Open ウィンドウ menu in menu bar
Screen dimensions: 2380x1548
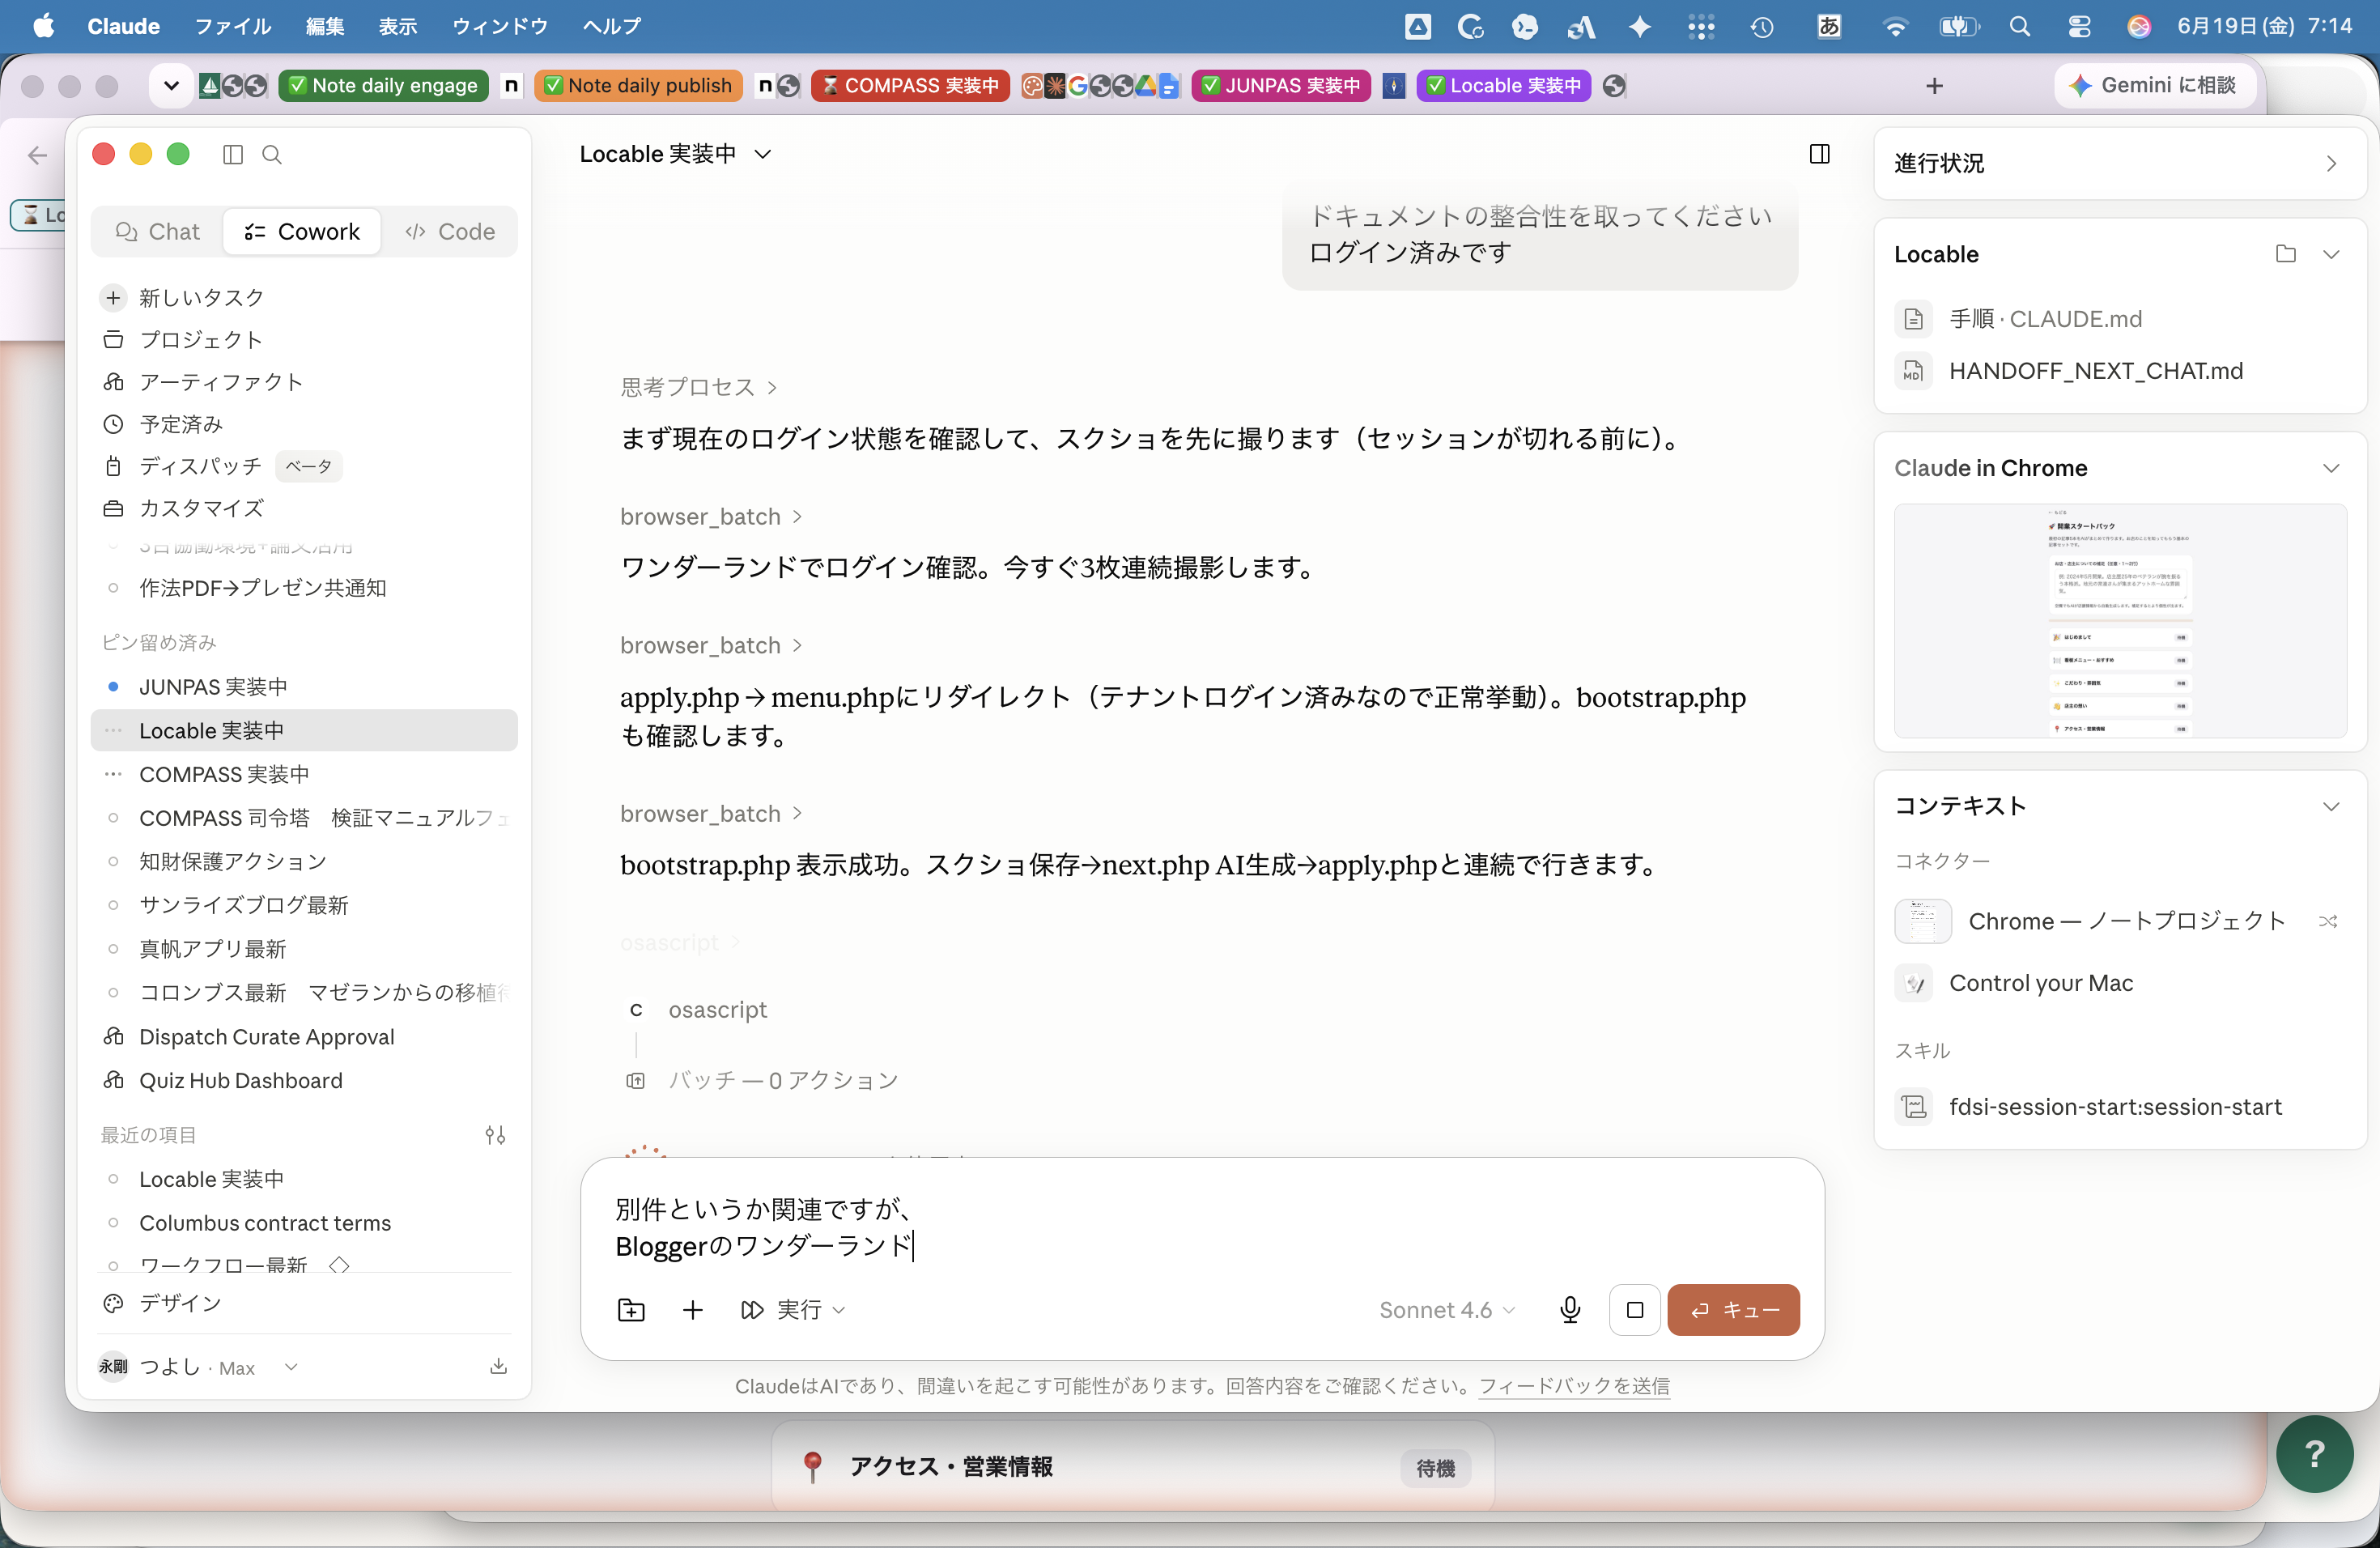click(500, 27)
